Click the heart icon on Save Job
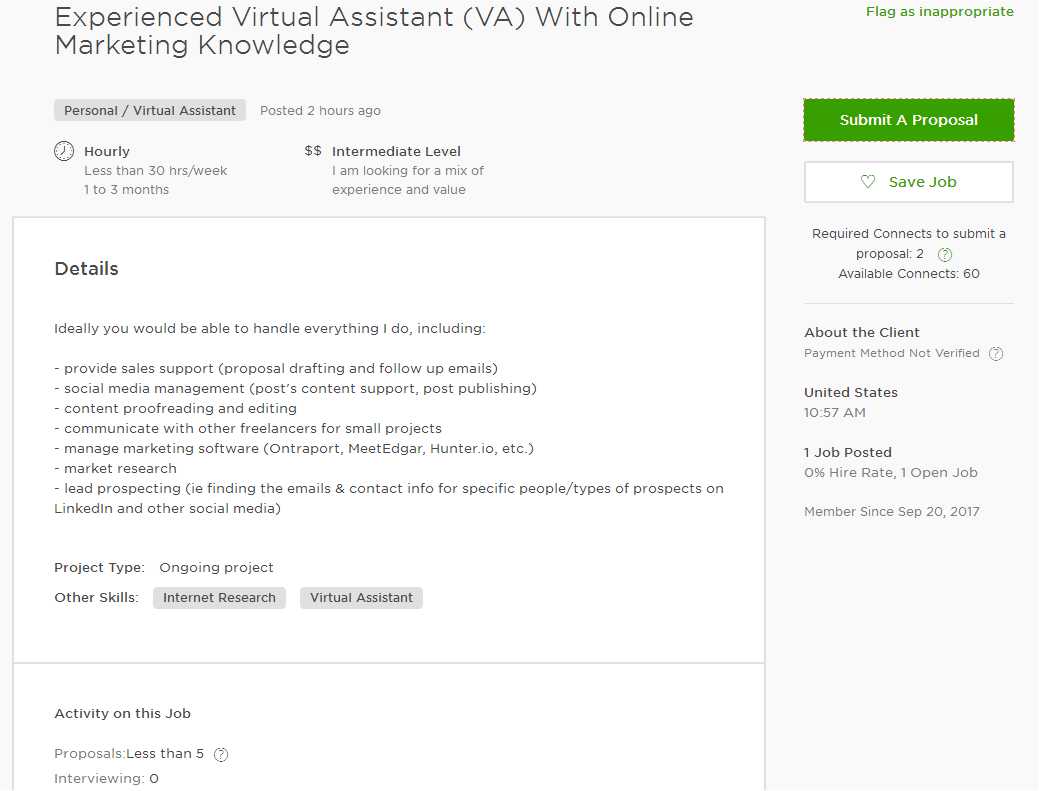This screenshot has width=1039, height=791. [x=867, y=181]
